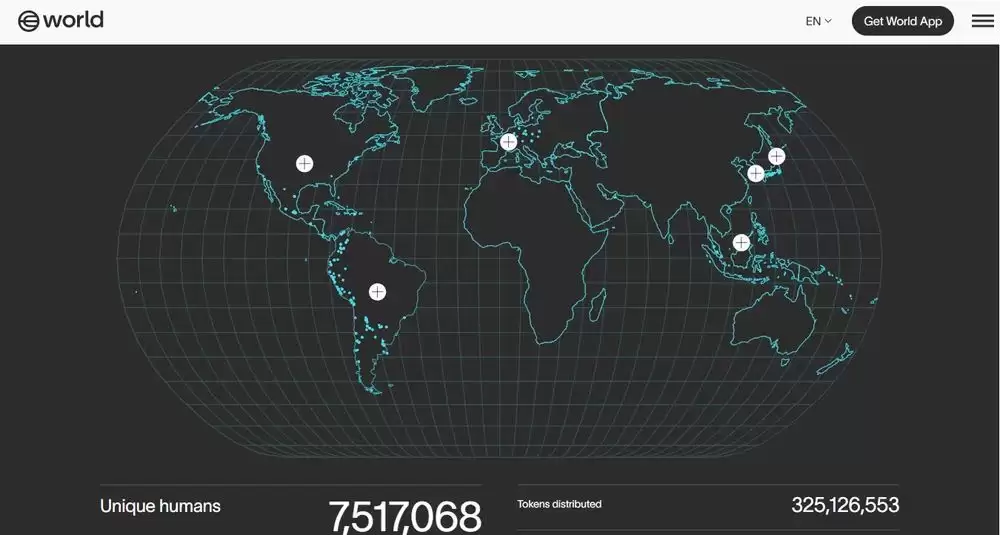This screenshot has height=535, width=1000.
Task: Click the Tokens distributed label
Action: click(x=559, y=504)
